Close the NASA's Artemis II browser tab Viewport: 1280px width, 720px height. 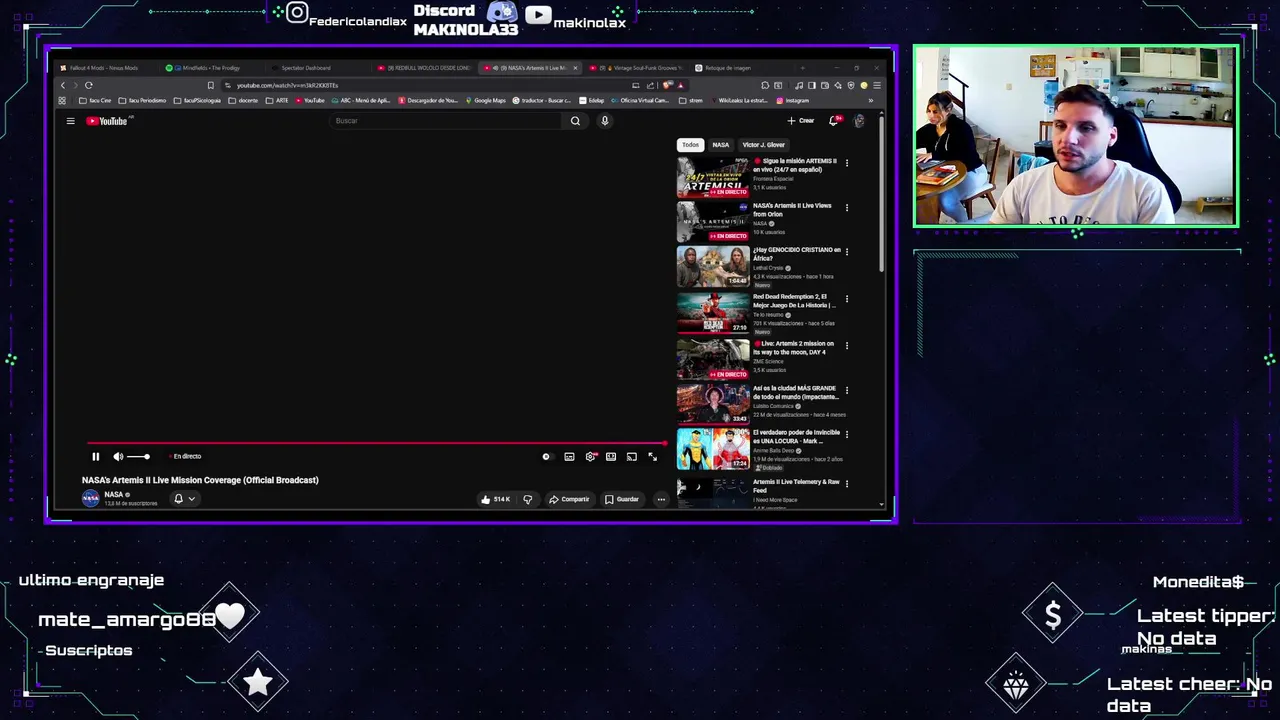coord(573,68)
